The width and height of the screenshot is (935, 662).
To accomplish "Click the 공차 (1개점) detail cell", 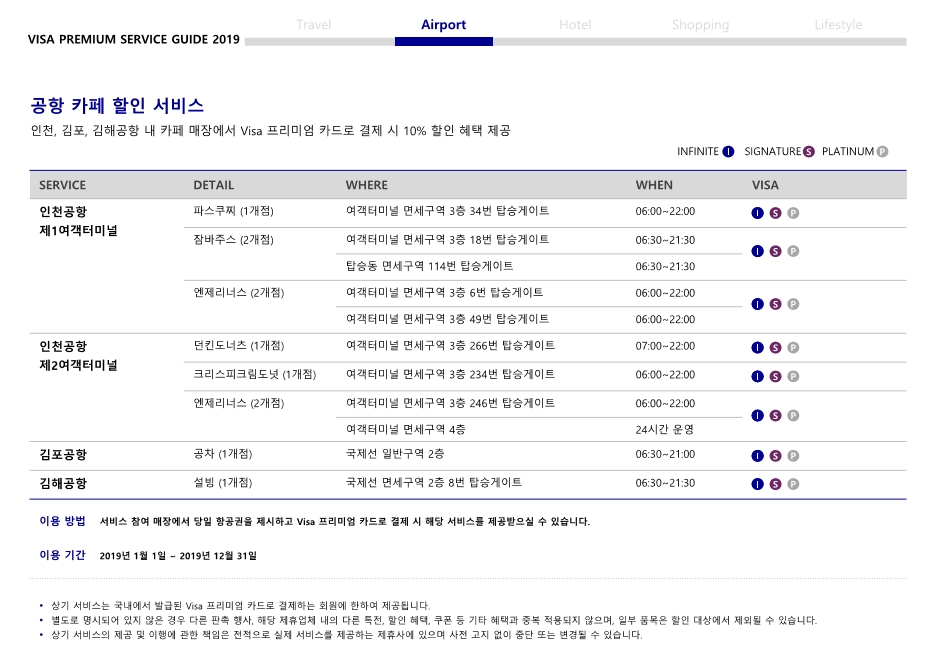I will coord(222,454).
